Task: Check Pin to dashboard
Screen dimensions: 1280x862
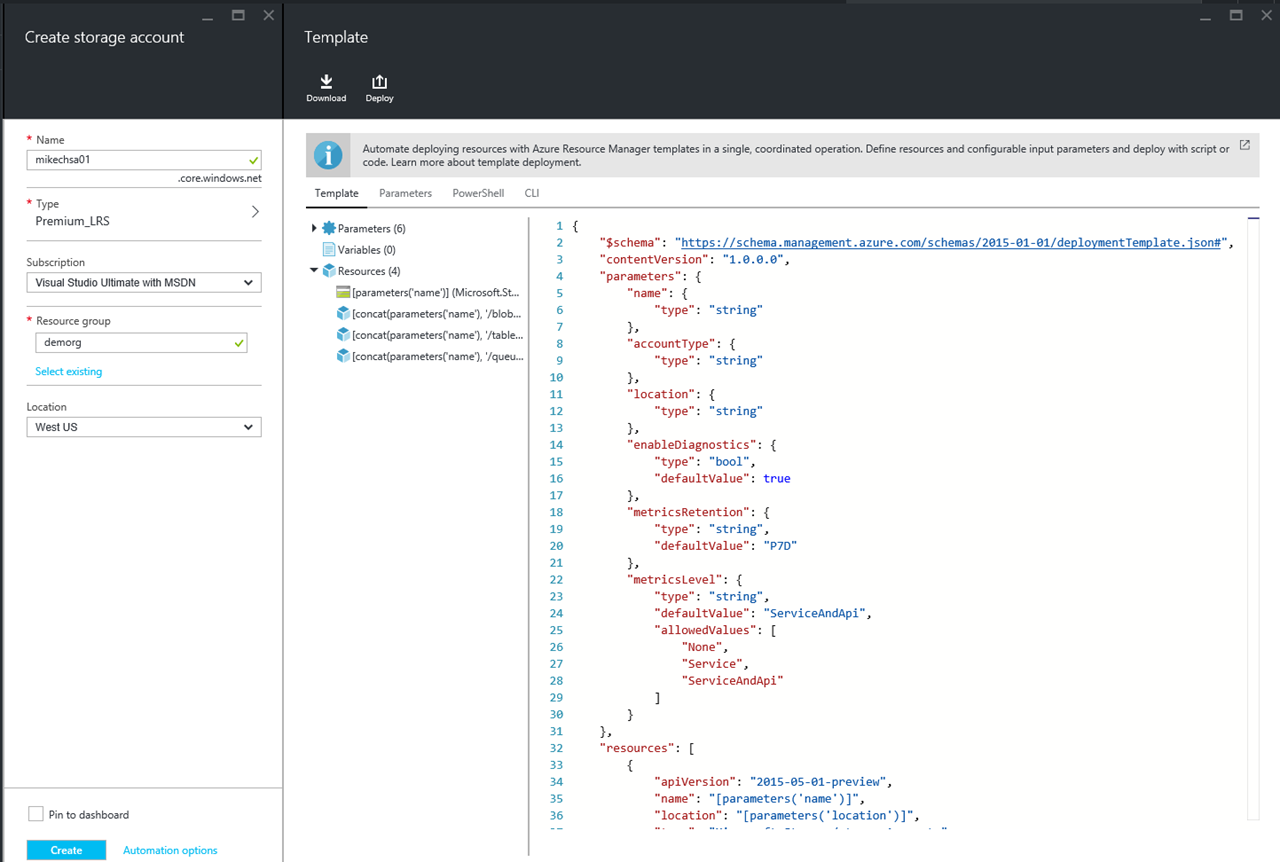Action: click(x=36, y=814)
